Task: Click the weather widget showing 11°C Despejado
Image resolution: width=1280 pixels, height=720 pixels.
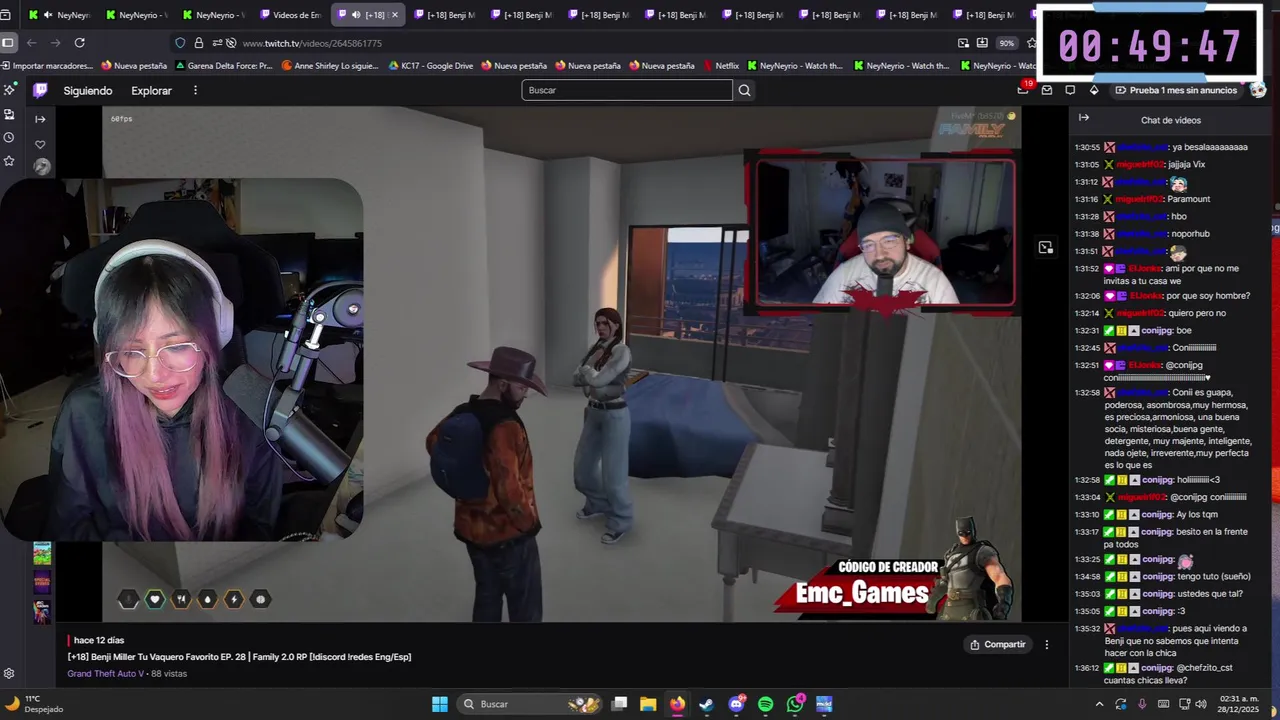Action: pyautogui.click(x=33, y=704)
